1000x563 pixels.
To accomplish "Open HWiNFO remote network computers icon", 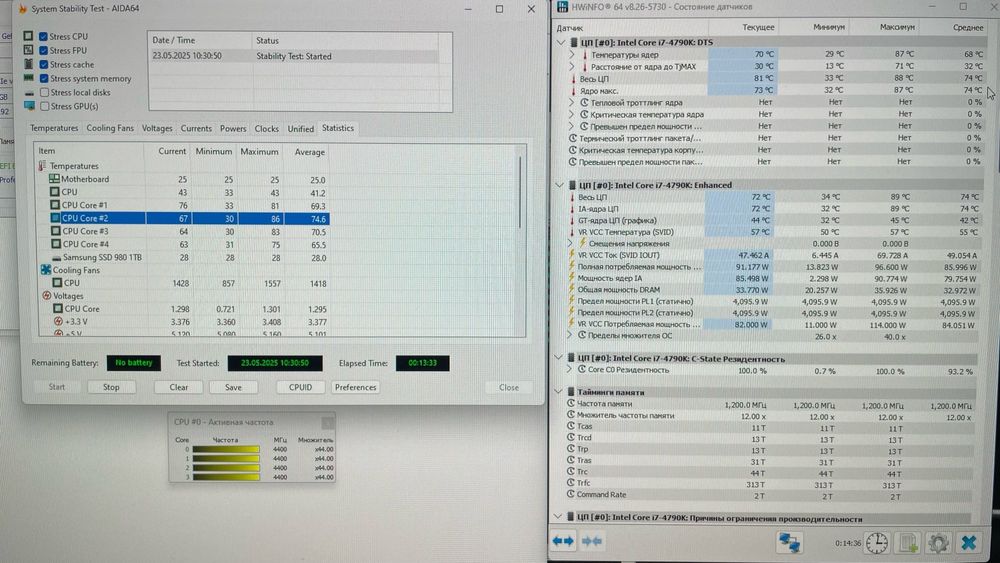I will [790, 542].
